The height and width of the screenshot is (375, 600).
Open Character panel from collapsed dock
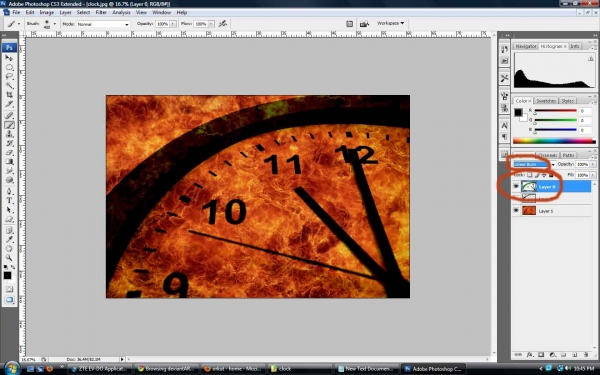(504, 126)
